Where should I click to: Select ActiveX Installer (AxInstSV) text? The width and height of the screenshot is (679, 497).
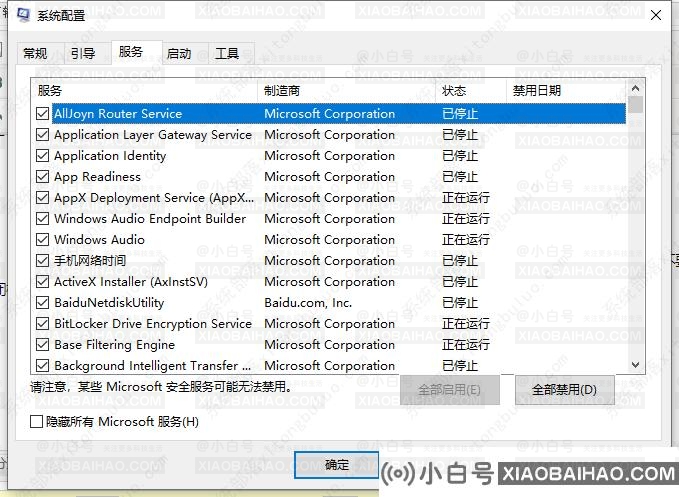131,282
